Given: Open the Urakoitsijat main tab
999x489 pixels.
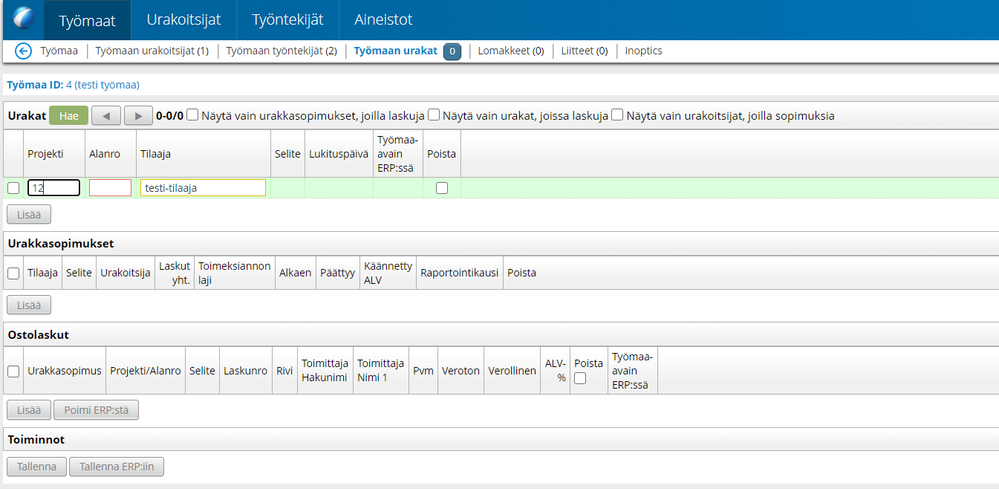Looking at the screenshot, I should pyautogui.click(x=183, y=20).
